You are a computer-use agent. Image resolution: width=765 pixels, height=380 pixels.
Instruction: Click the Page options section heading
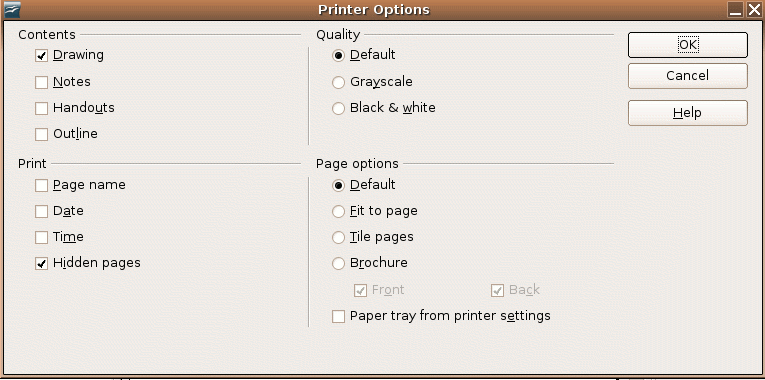(x=357, y=163)
